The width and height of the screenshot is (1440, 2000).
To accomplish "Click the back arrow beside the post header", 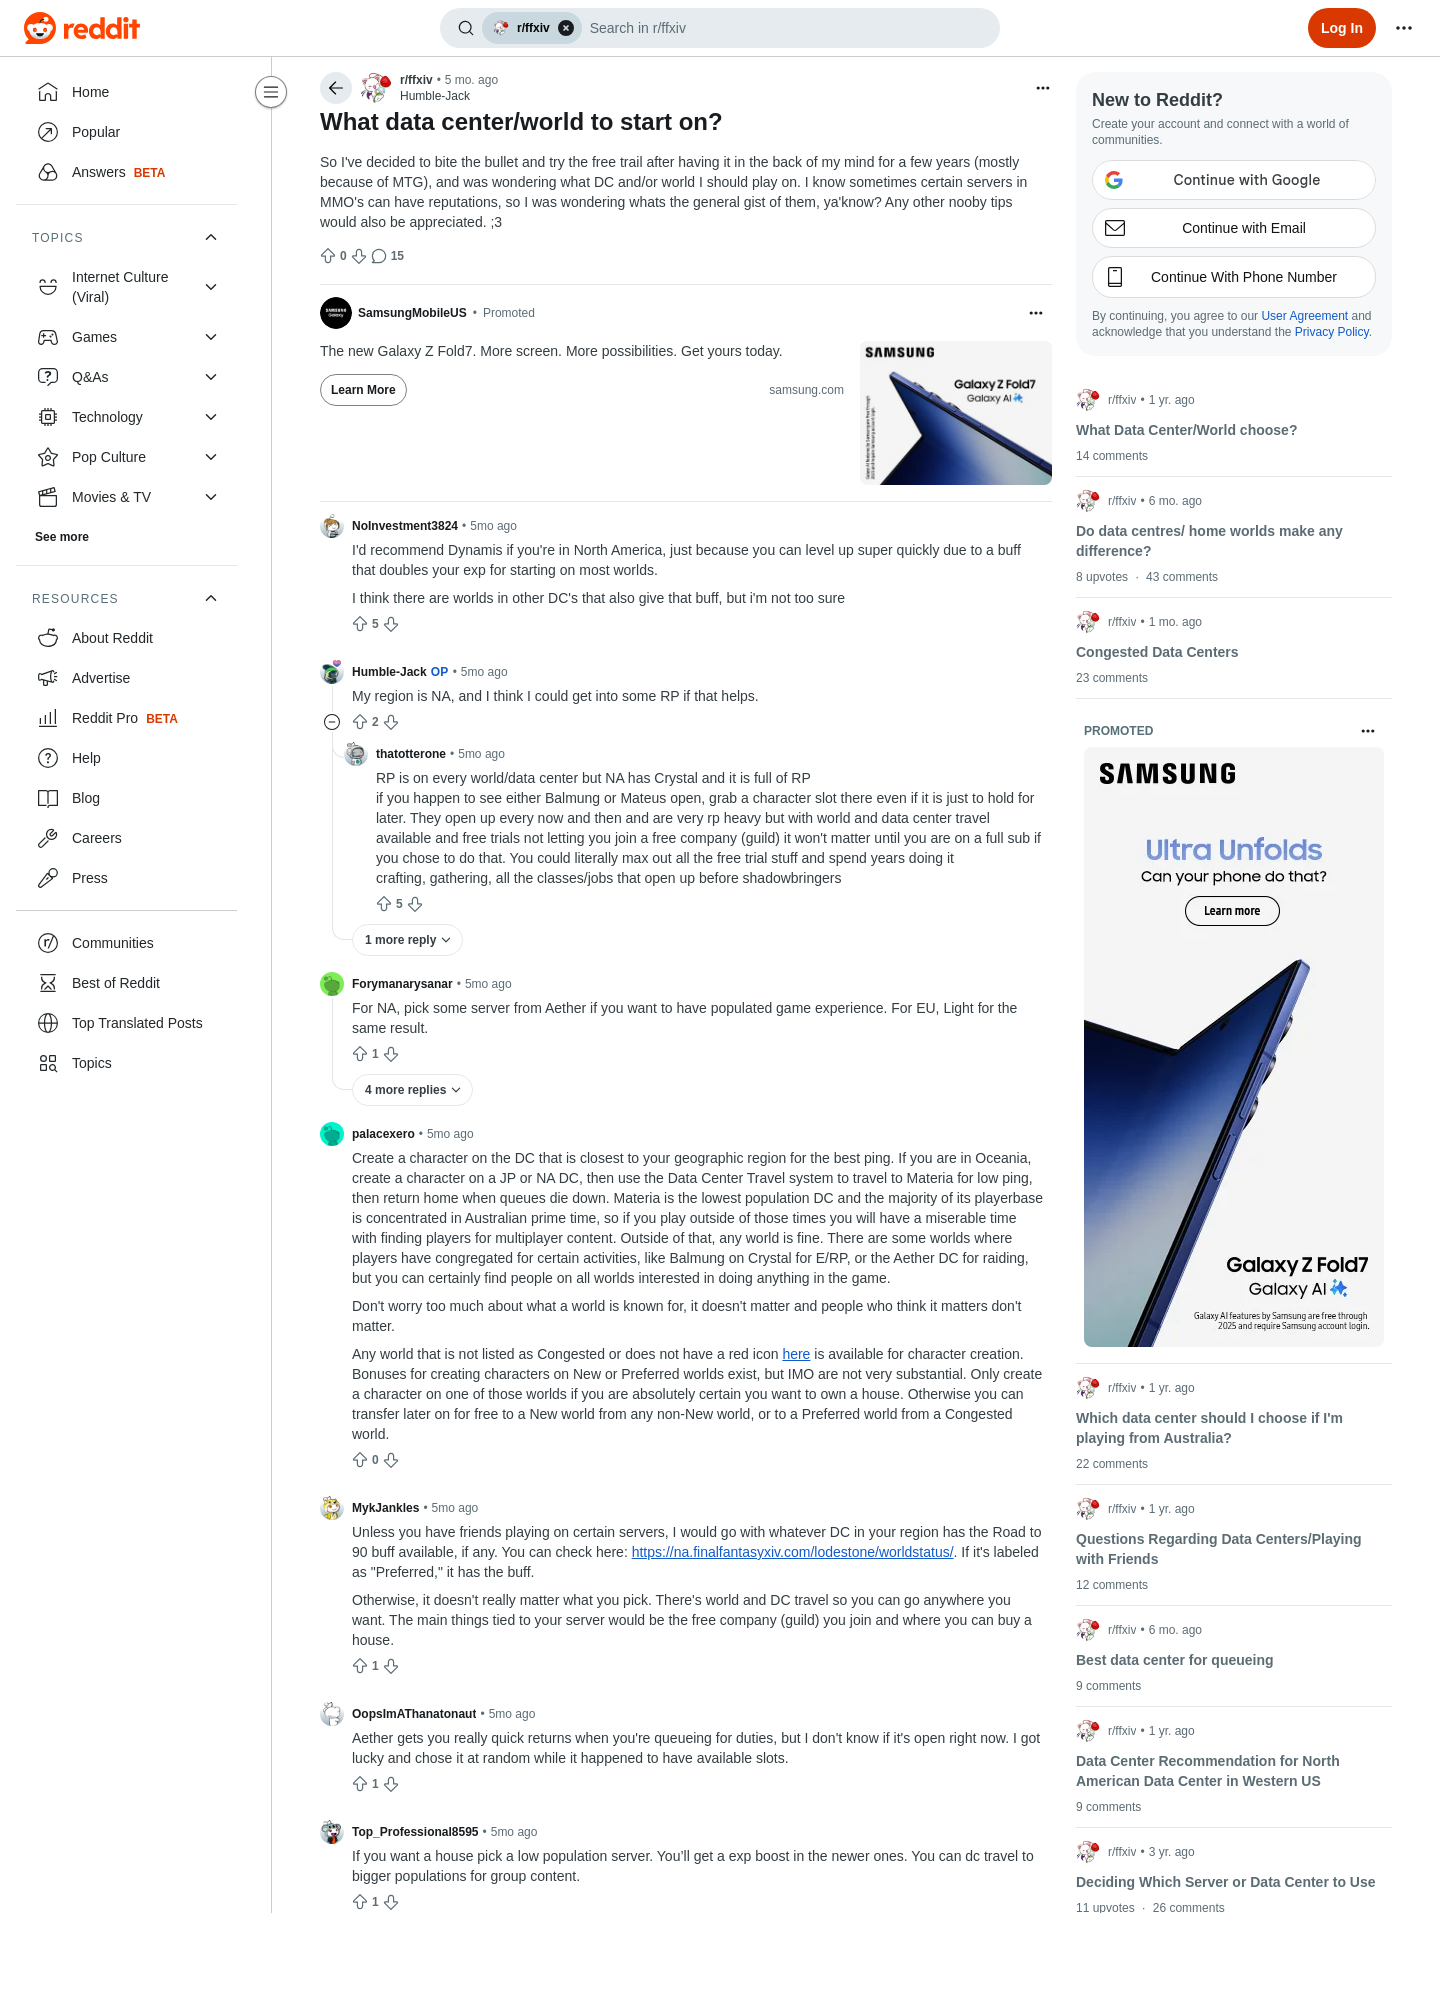I will pyautogui.click(x=336, y=88).
